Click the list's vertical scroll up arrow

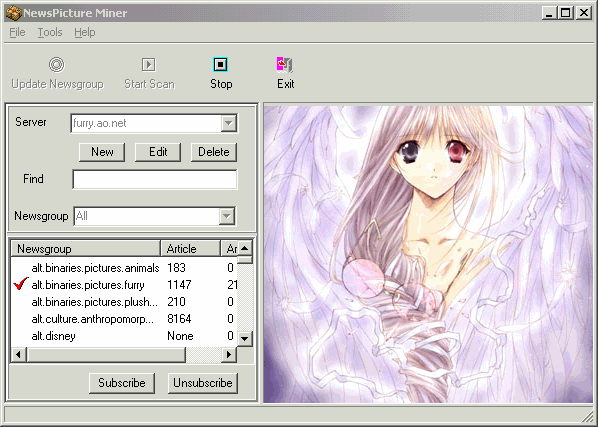[244, 248]
